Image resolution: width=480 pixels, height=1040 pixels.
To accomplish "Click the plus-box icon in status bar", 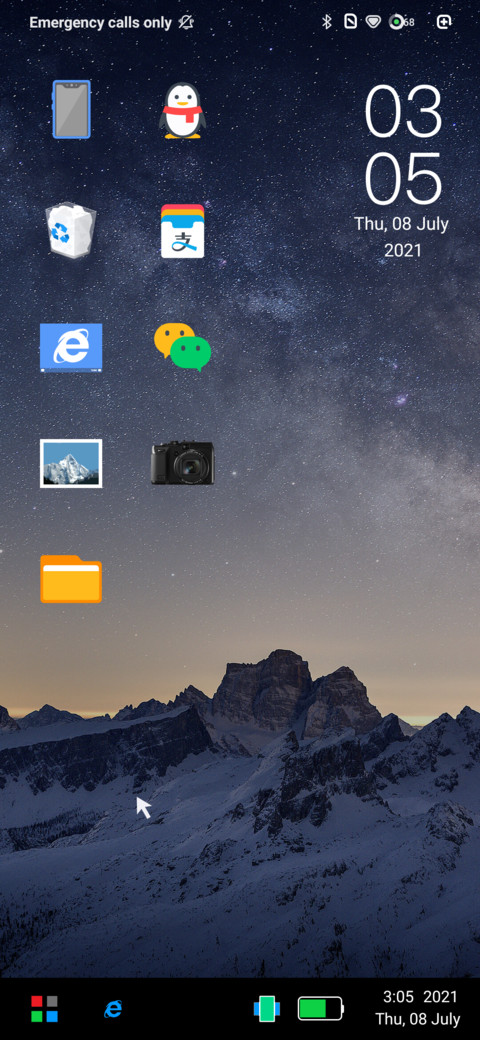I will point(444,22).
